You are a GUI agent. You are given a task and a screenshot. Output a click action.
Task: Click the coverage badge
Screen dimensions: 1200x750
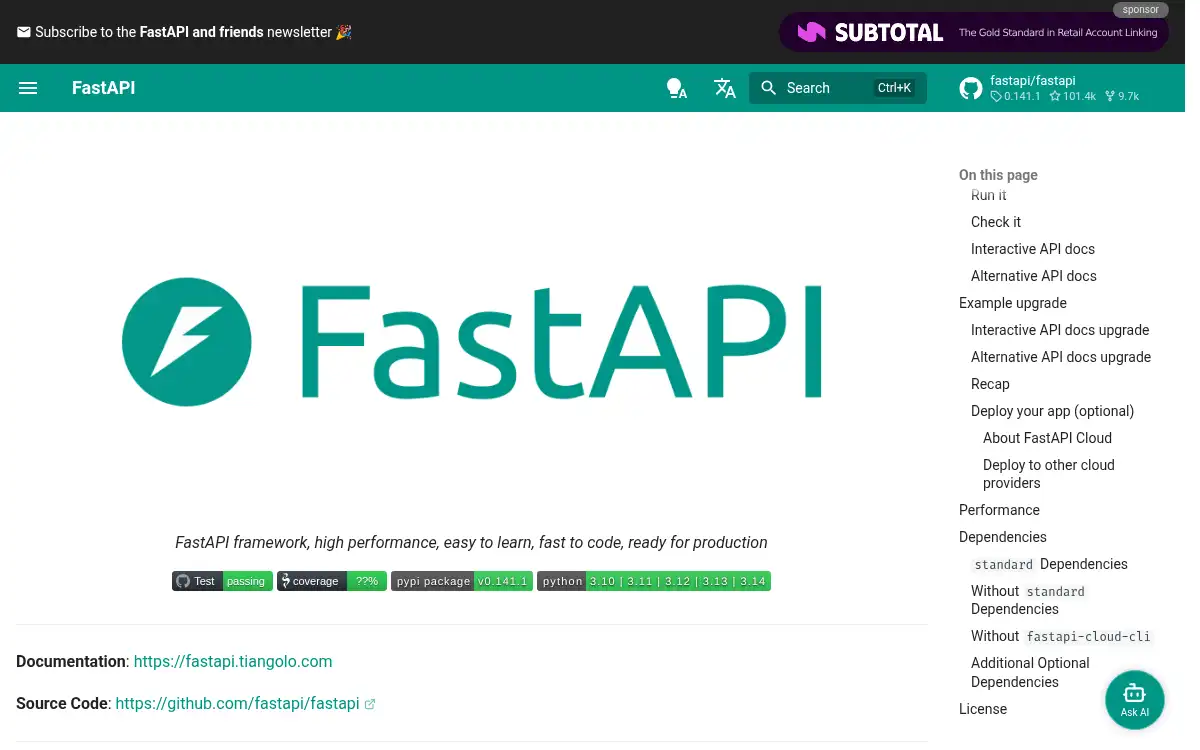[332, 581]
